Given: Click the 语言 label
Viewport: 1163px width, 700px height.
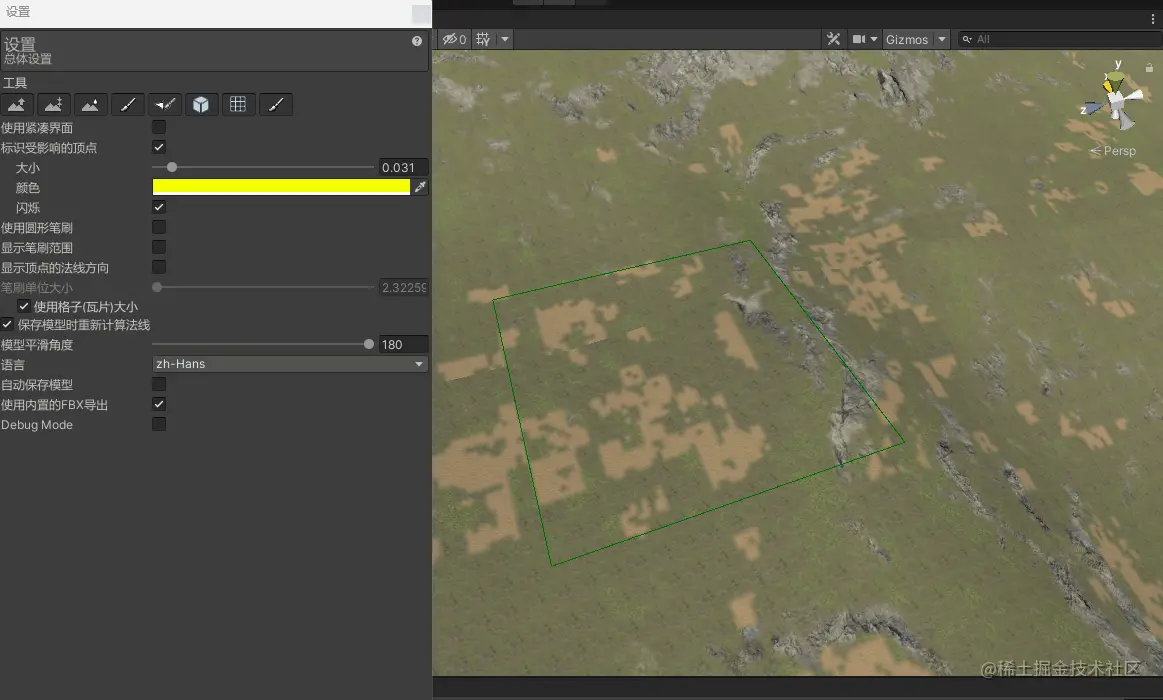Looking at the screenshot, I should [13, 365].
